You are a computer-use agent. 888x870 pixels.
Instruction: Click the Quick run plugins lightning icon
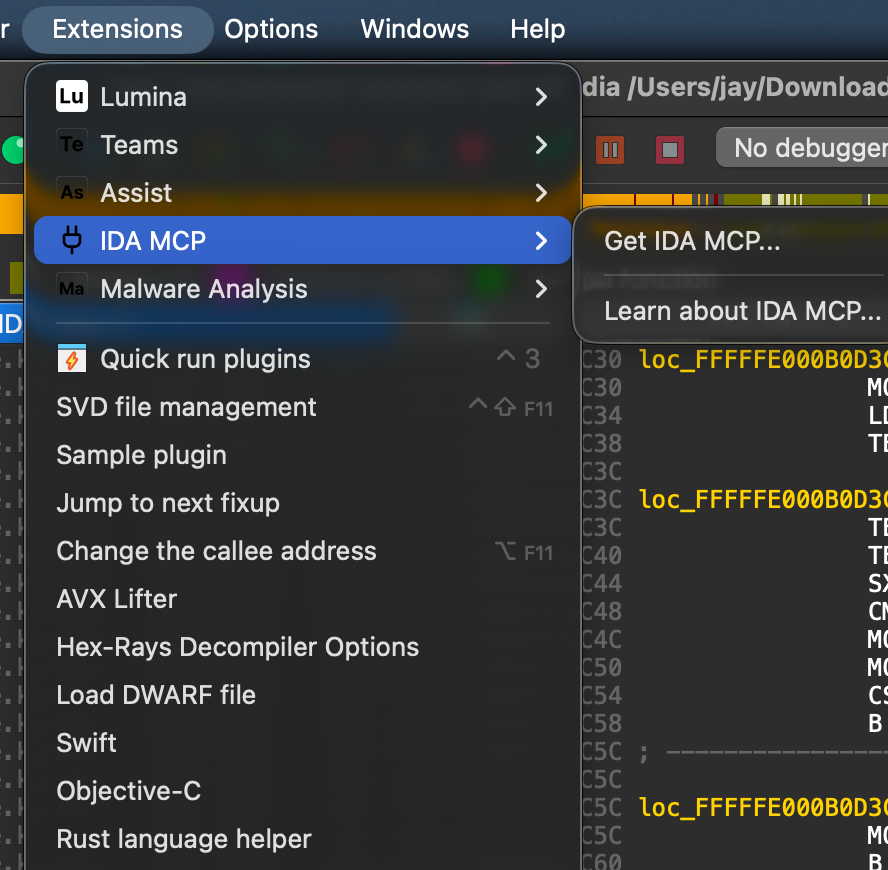click(x=72, y=359)
